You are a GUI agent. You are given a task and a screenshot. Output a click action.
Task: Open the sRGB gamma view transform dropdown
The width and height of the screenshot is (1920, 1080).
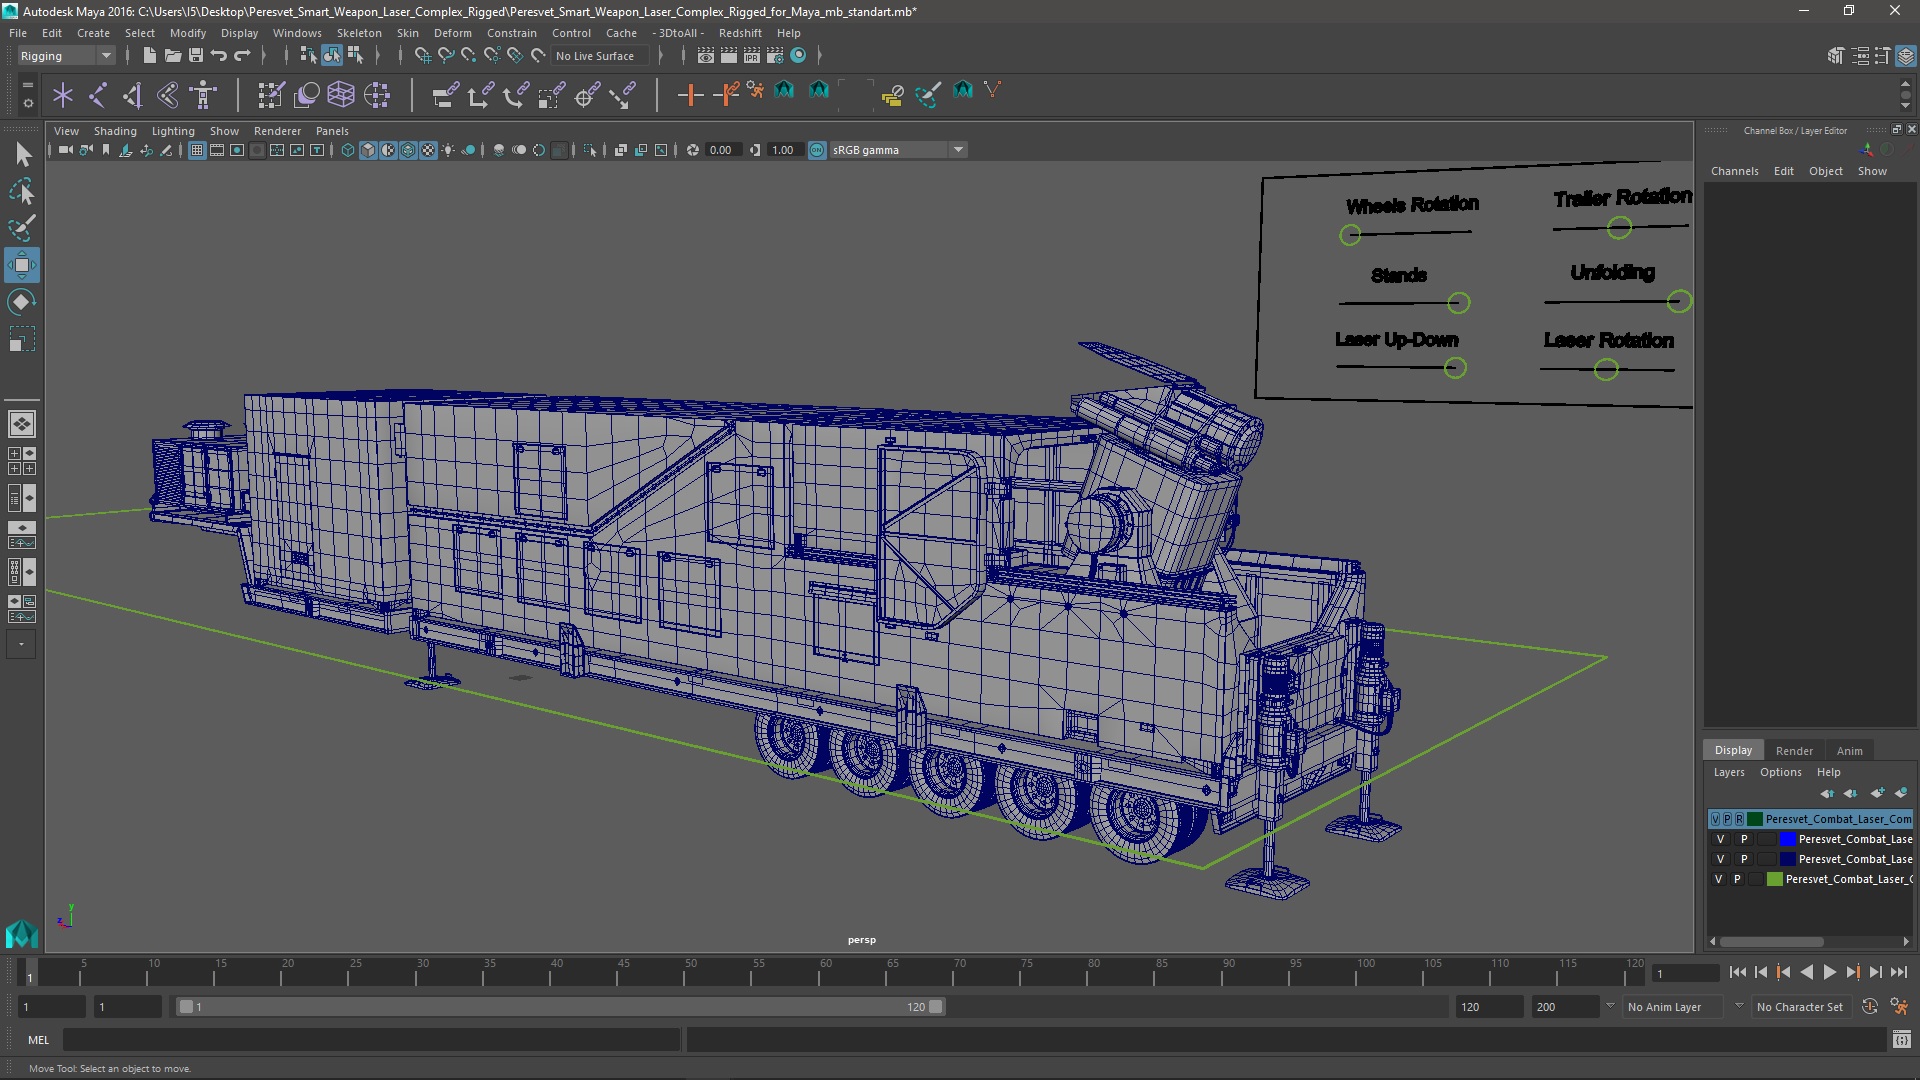point(898,150)
